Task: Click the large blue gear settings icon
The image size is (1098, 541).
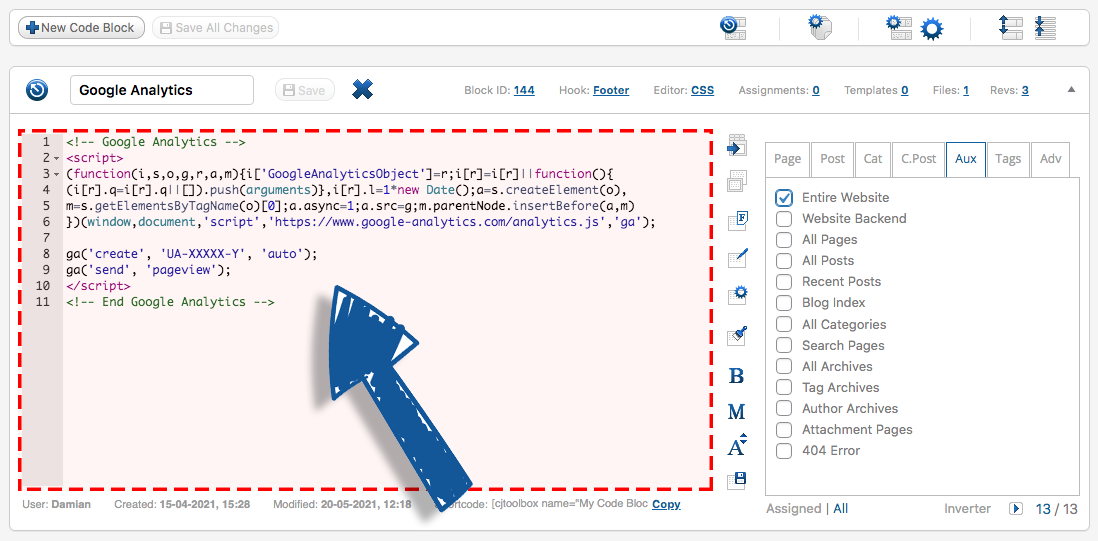Action: (x=932, y=28)
